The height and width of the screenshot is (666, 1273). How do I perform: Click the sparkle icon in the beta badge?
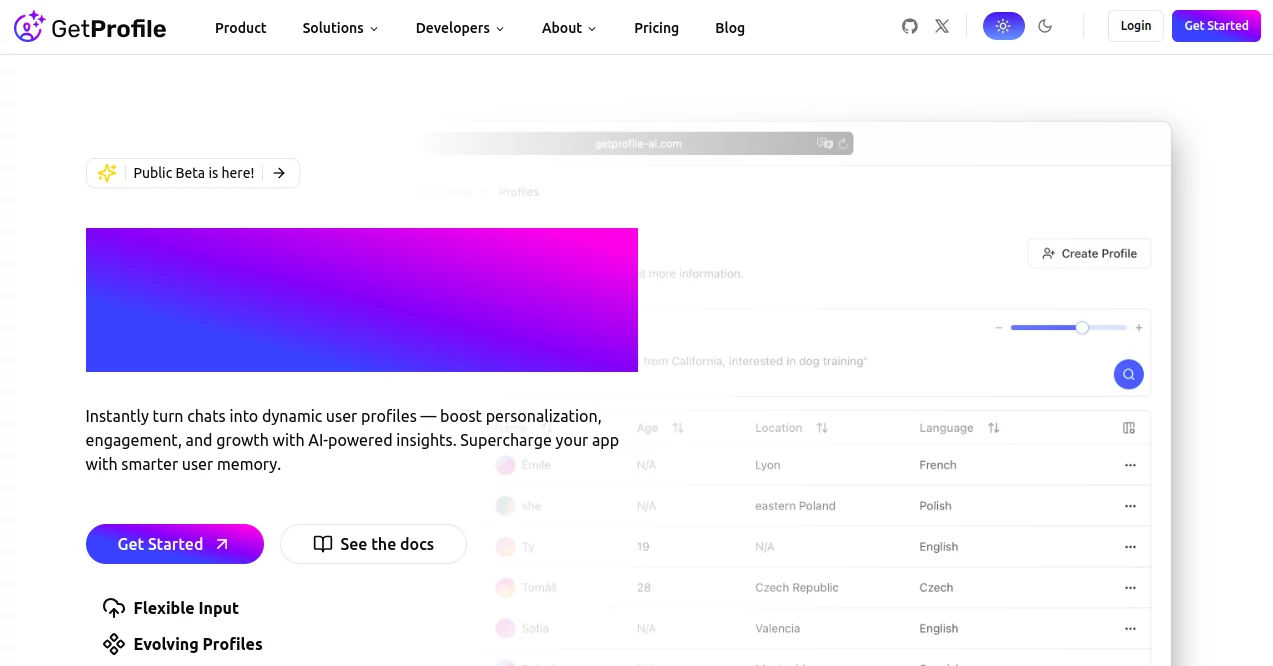tap(107, 173)
